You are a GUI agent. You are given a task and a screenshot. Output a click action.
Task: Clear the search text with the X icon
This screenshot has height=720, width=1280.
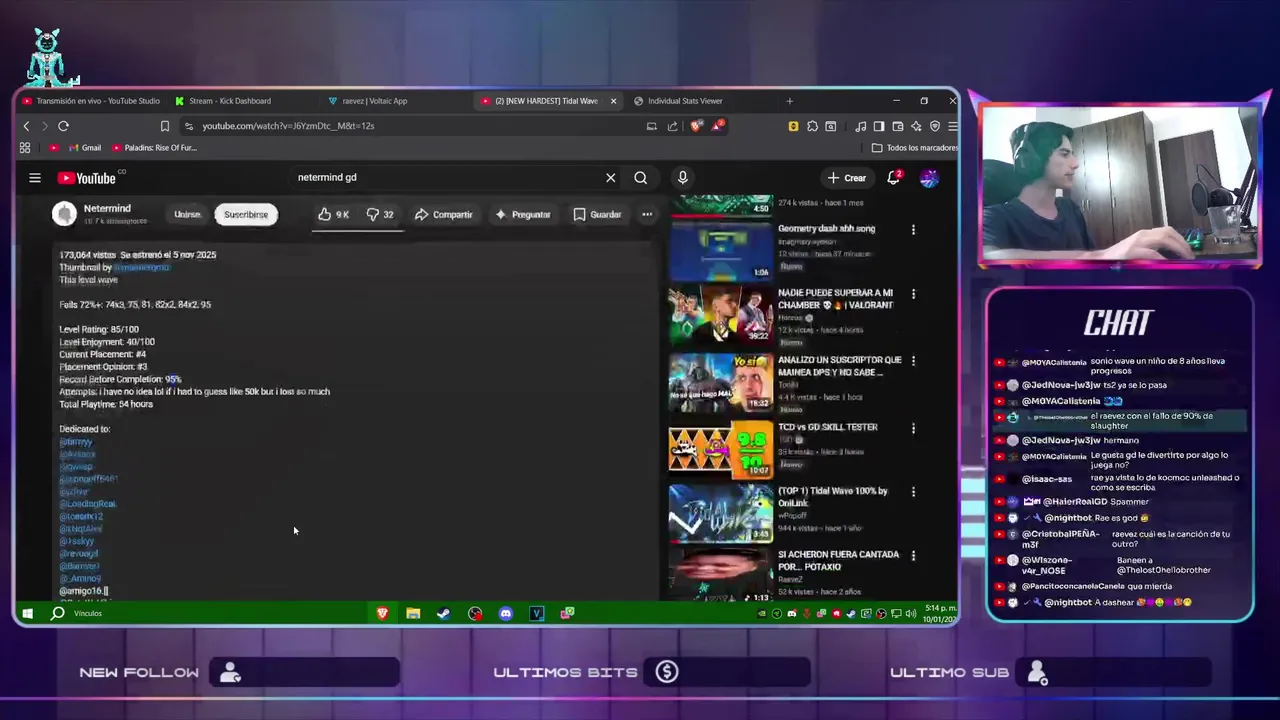pos(610,178)
